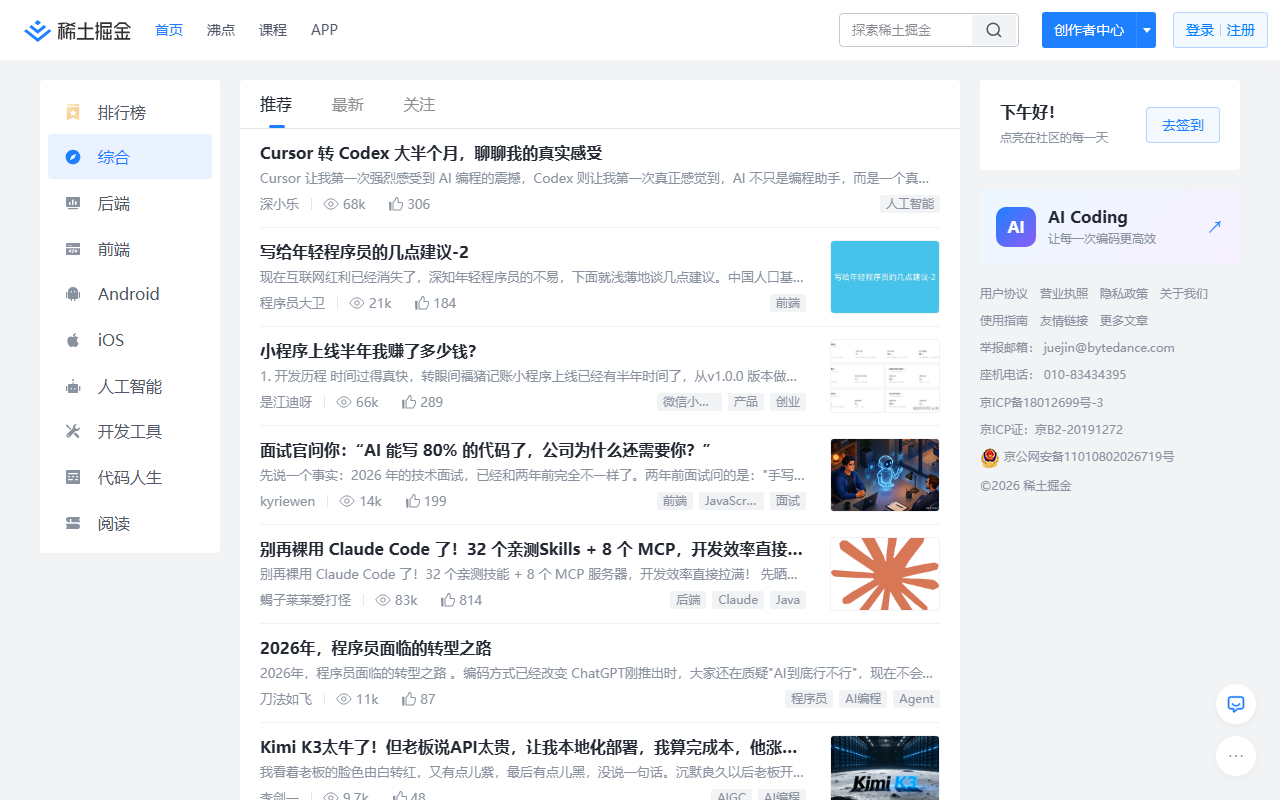
Task: Switch to the 关注 tab
Action: click(x=419, y=104)
